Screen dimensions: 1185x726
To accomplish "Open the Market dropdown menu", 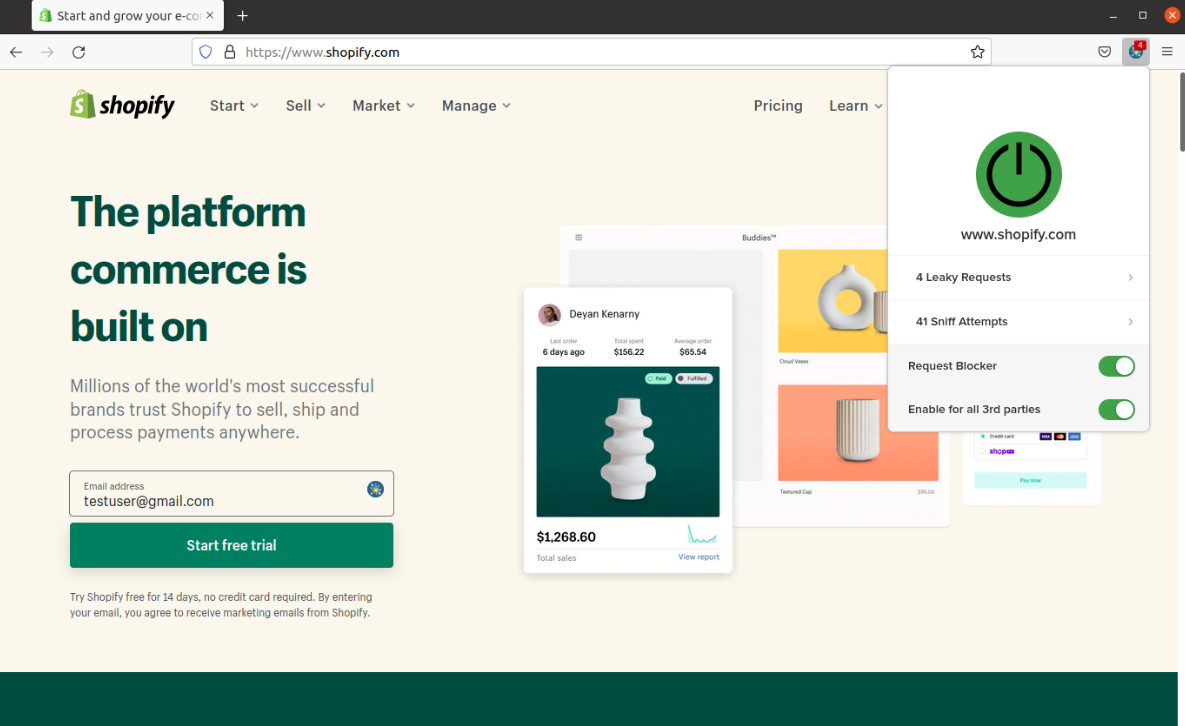I will [383, 106].
